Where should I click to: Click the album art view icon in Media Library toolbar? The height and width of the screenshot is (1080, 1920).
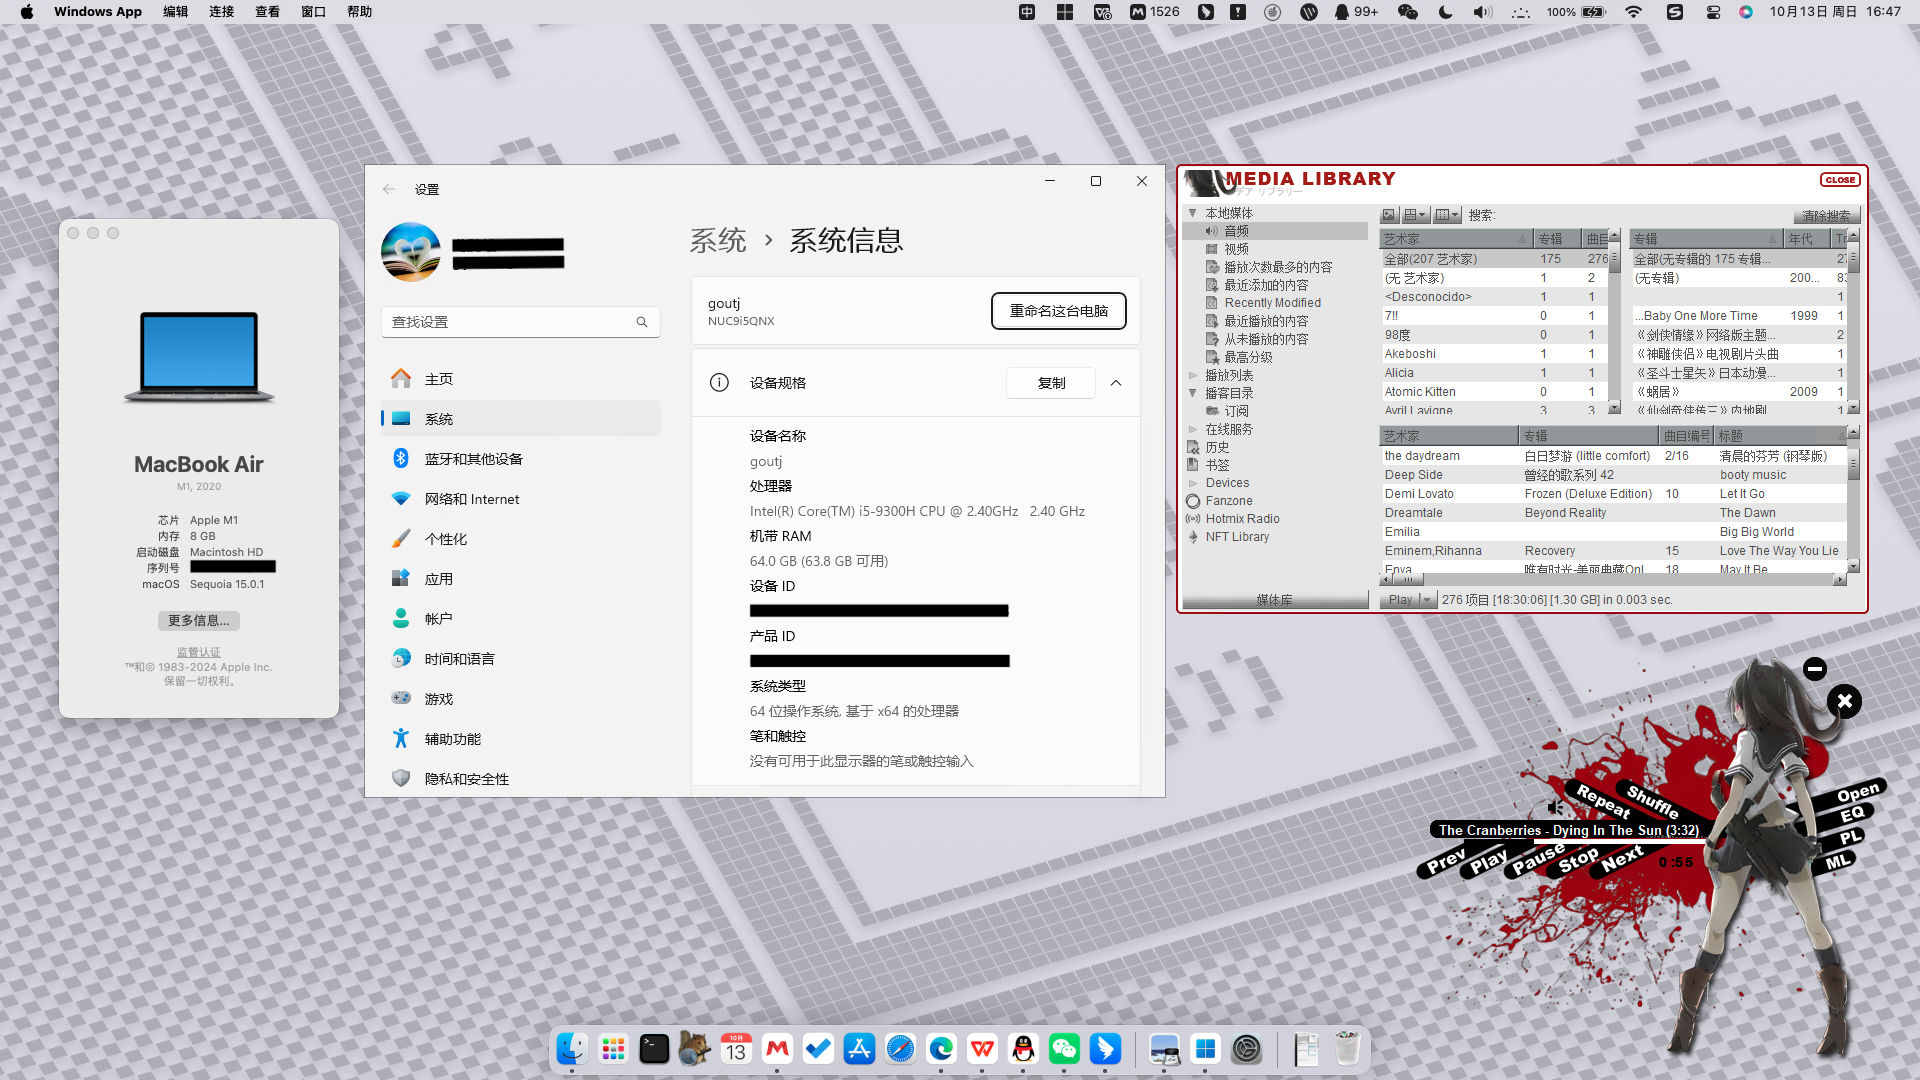pos(1389,215)
